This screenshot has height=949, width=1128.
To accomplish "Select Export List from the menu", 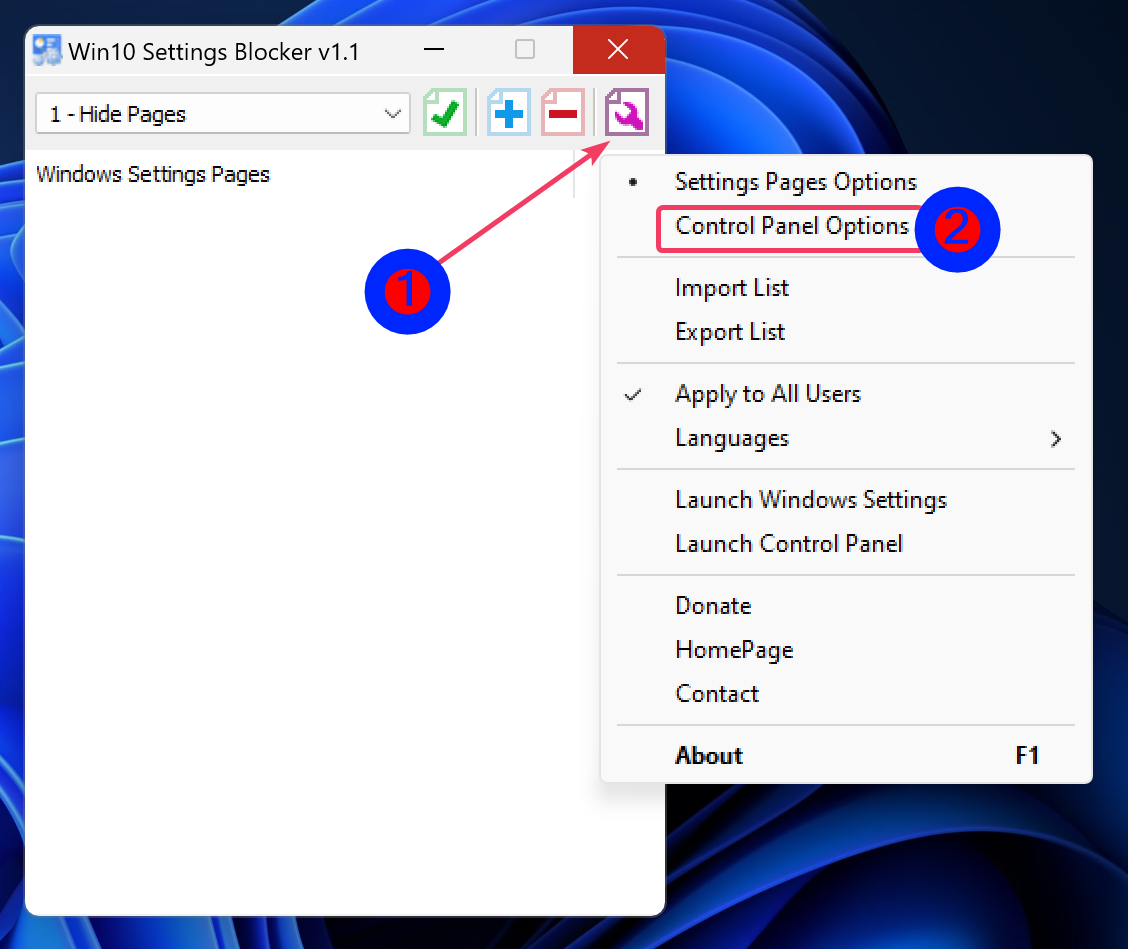I will (846, 332).
